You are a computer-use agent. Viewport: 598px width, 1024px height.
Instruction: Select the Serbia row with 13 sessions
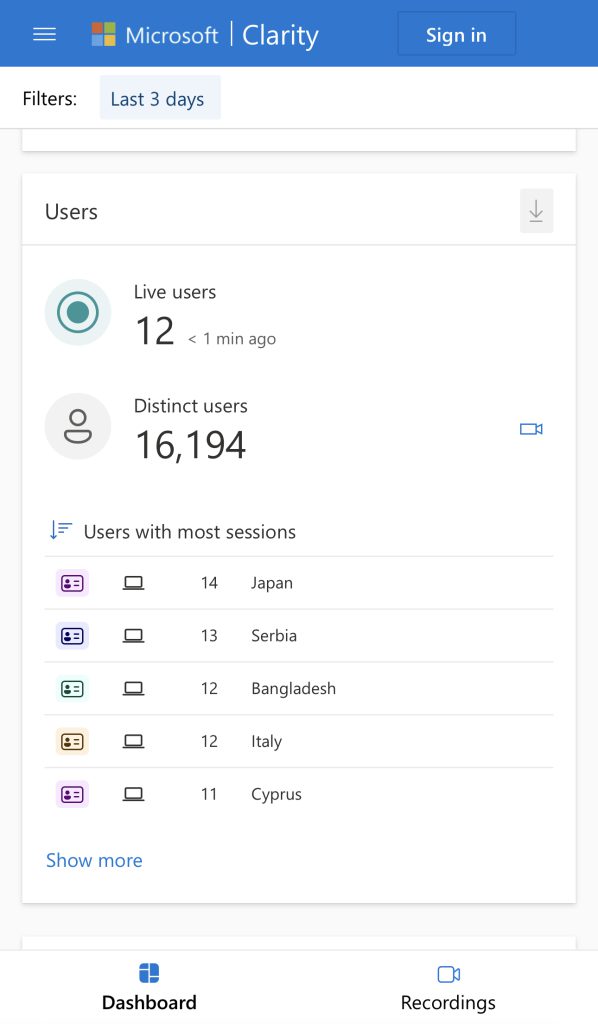299,636
